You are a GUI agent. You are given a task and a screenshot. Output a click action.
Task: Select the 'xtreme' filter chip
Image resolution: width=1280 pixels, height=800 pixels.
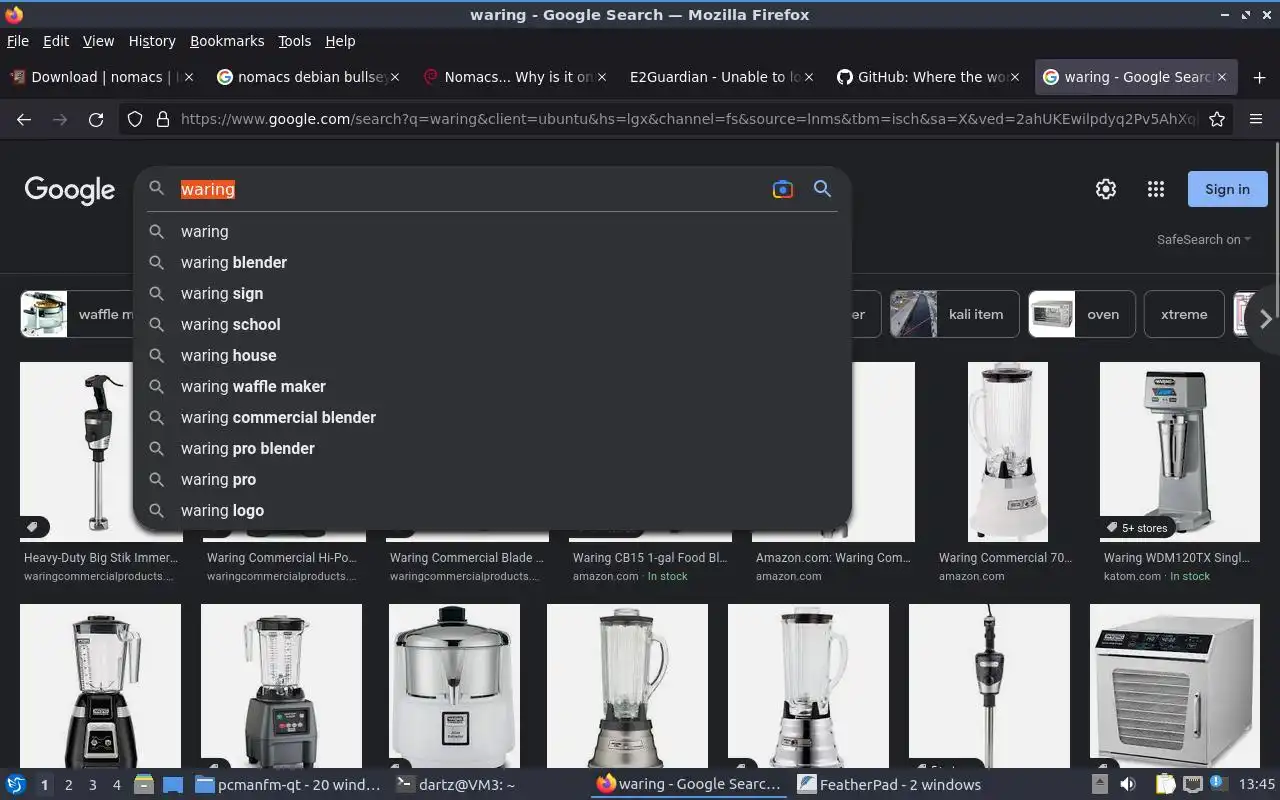1184,314
